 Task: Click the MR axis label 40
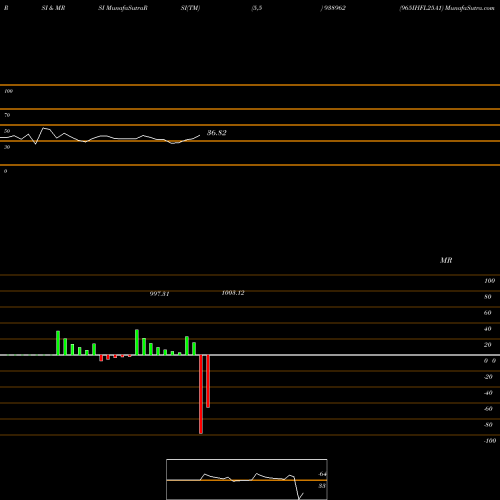tap(488, 329)
